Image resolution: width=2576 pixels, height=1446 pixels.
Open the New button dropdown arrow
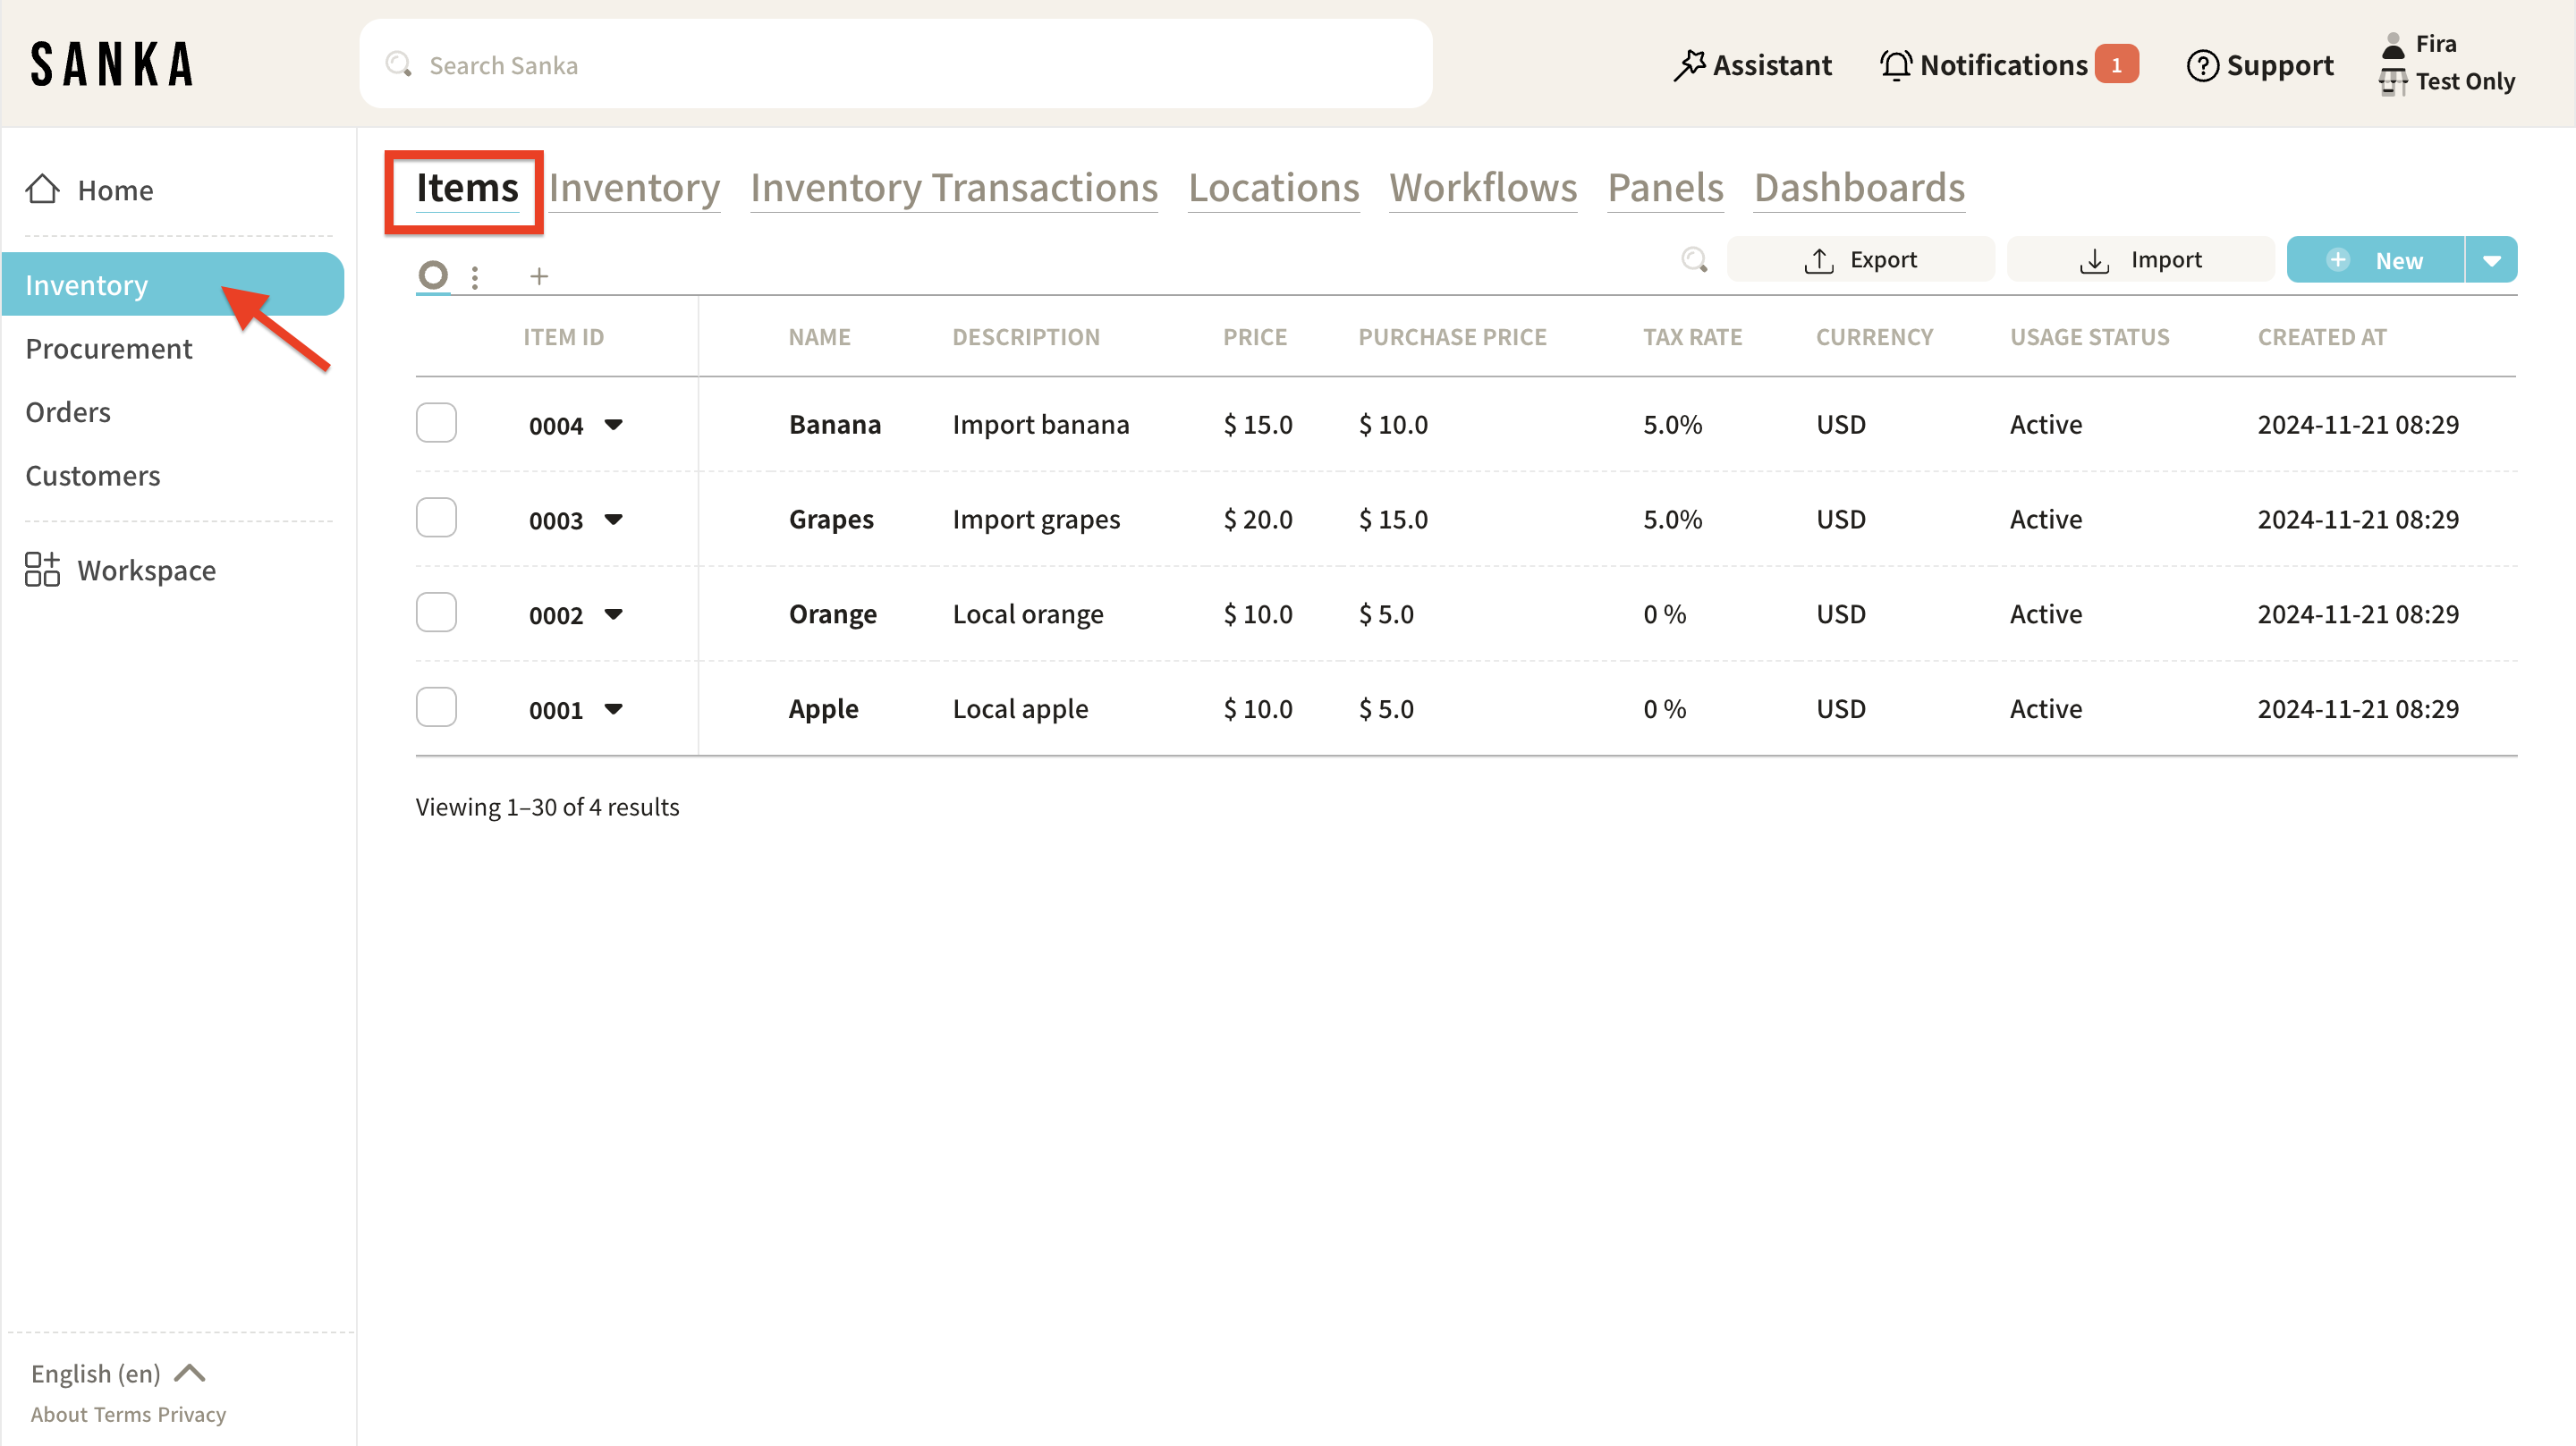click(x=2491, y=260)
